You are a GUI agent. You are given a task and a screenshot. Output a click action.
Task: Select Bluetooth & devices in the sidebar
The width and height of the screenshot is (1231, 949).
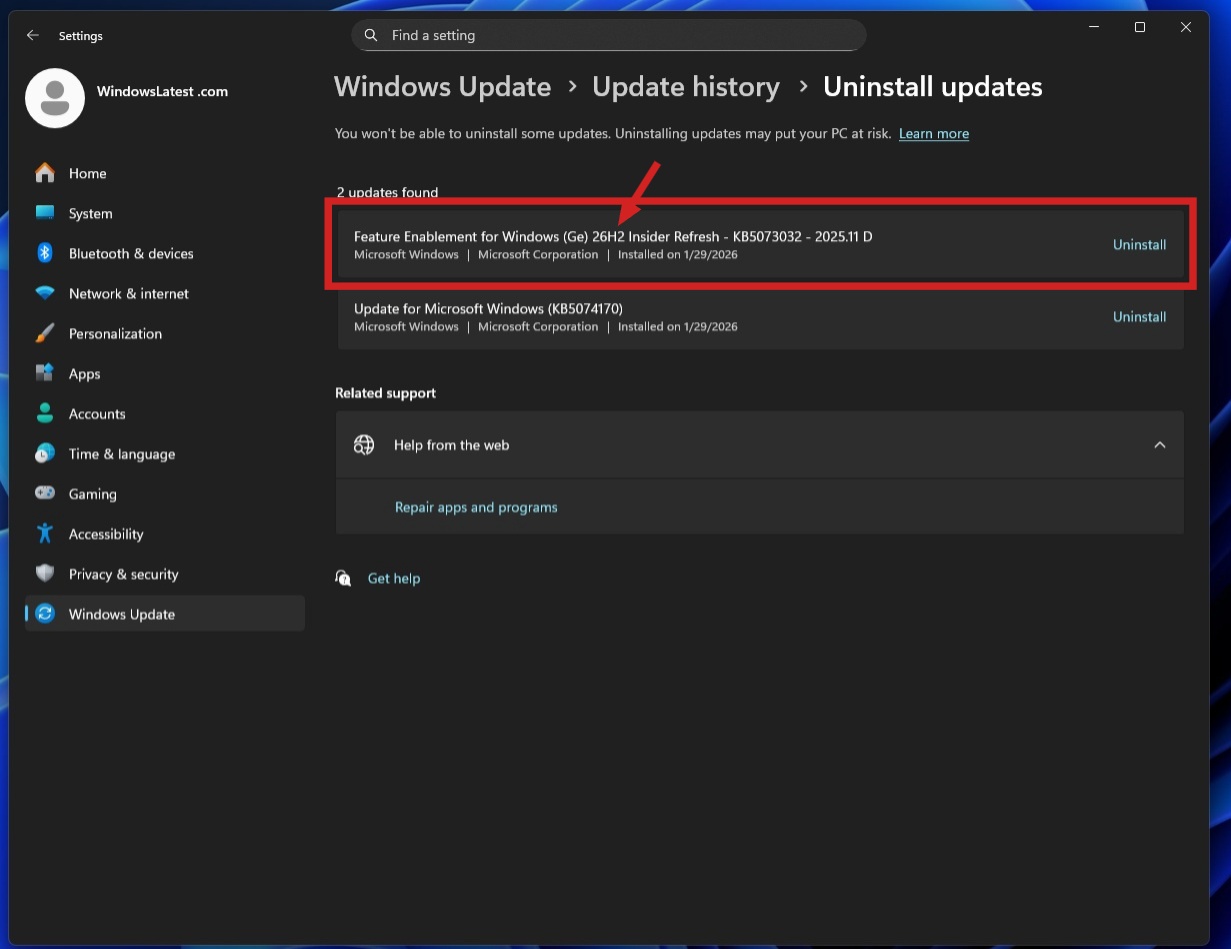(x=131, y=253)
